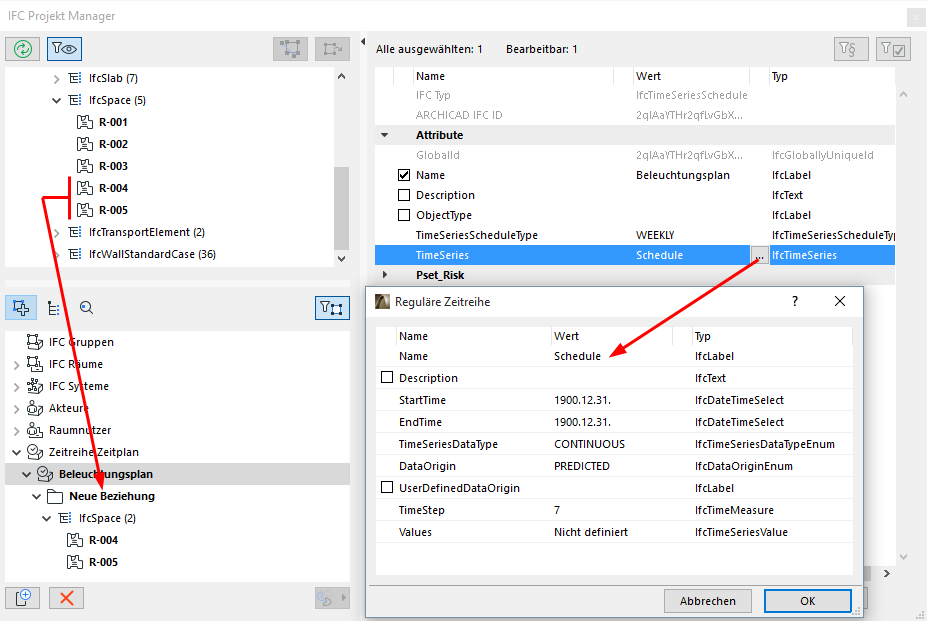Click the IFC Räume zone icon

(x=35, y=364)
